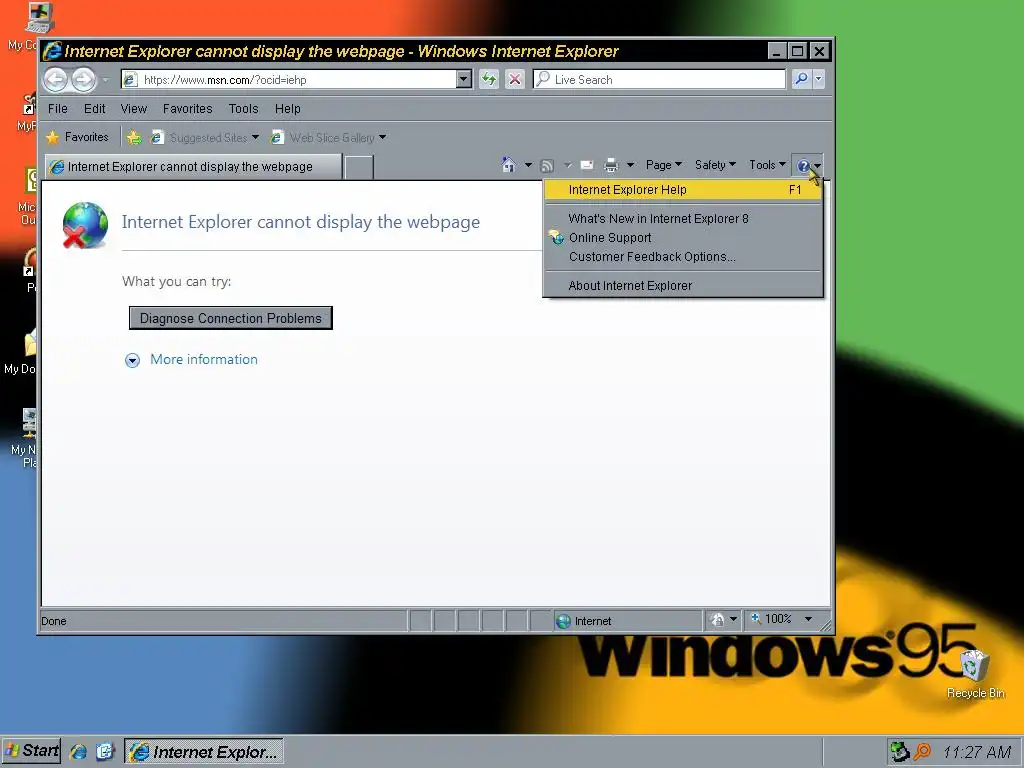Screen dimensions: 1024x768
Task: Open the Safety command bar menu
Action: [x=715, y=165]
